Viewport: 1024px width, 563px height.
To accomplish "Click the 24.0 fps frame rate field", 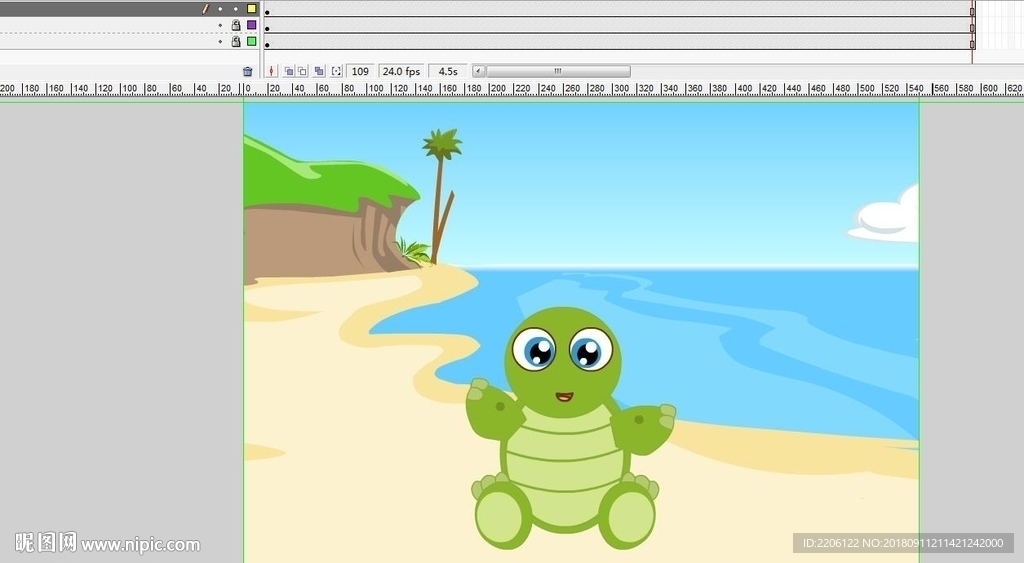I will pyautogui.click(x=400, y=72).
